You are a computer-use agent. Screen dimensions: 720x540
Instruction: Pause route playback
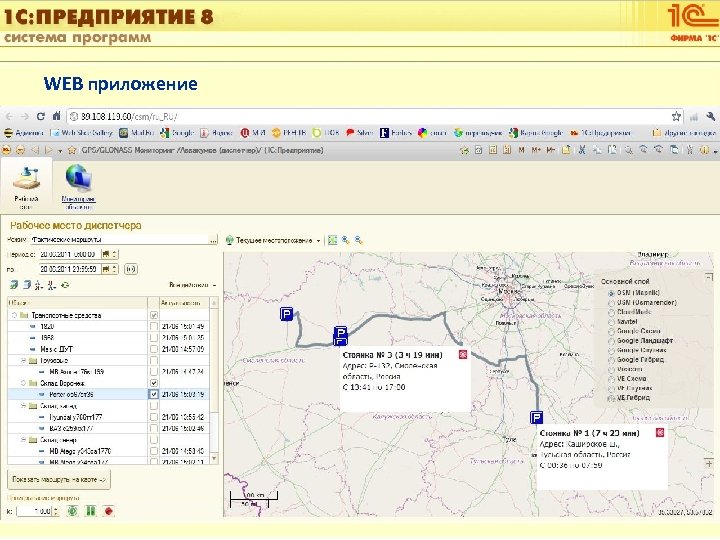click(x=90, y=511)
